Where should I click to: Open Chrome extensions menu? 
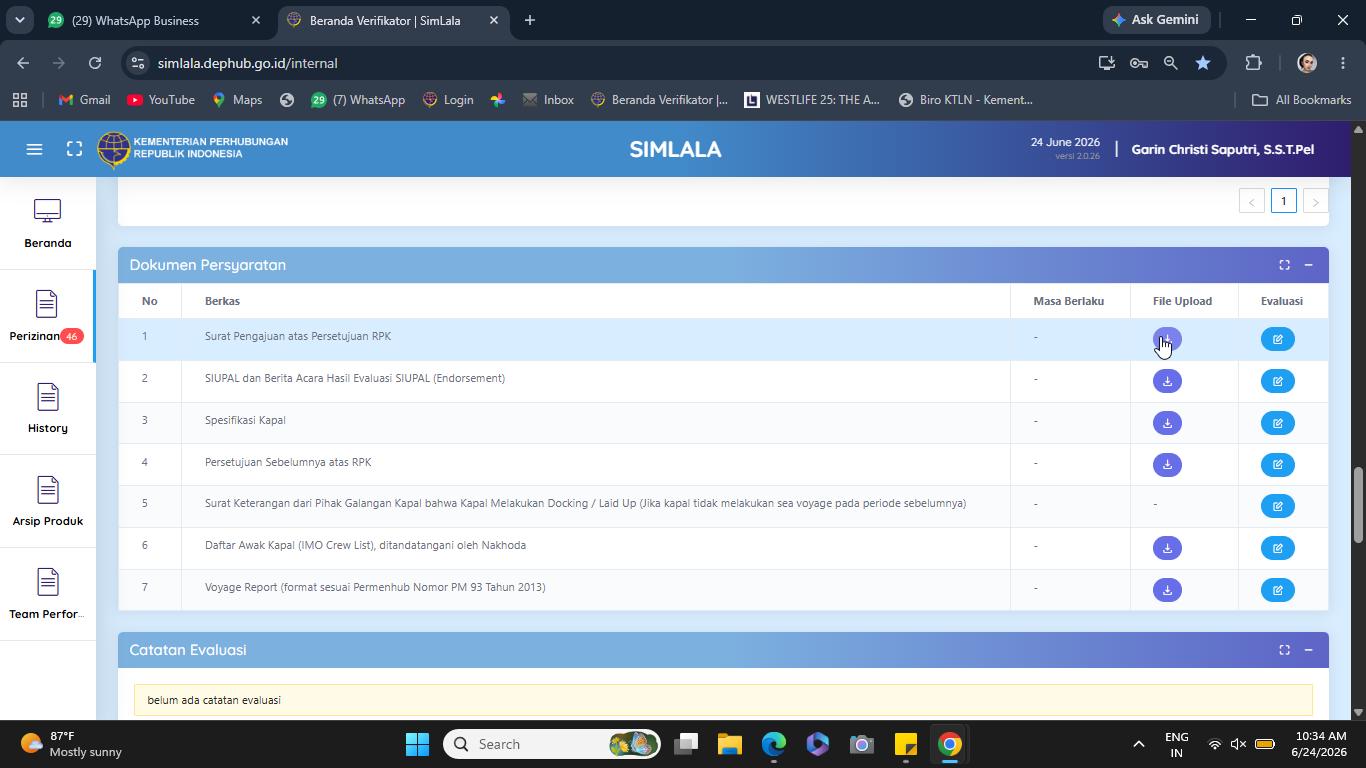pos(1253,63)
